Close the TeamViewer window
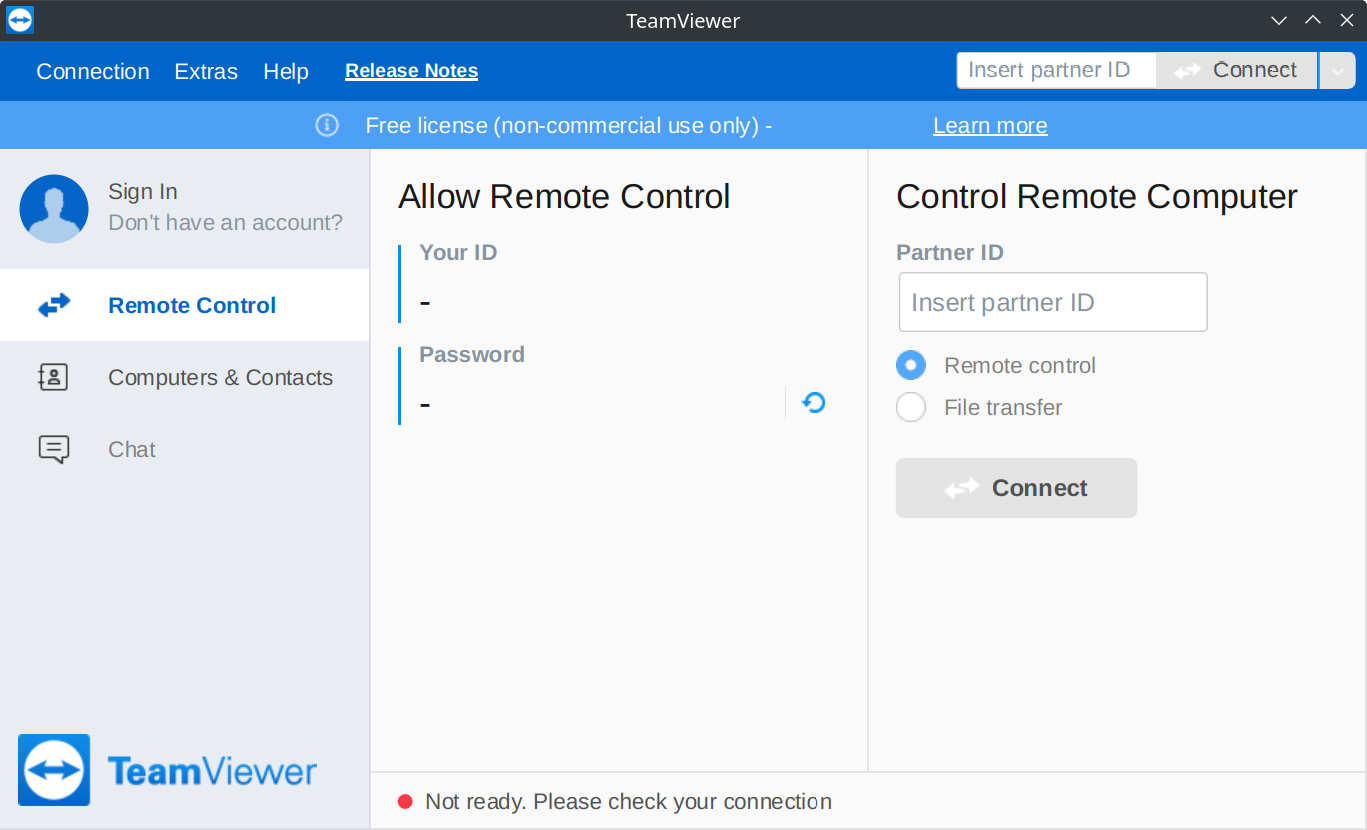This screenshot has height=830, width=1367. click(1346, 20)
